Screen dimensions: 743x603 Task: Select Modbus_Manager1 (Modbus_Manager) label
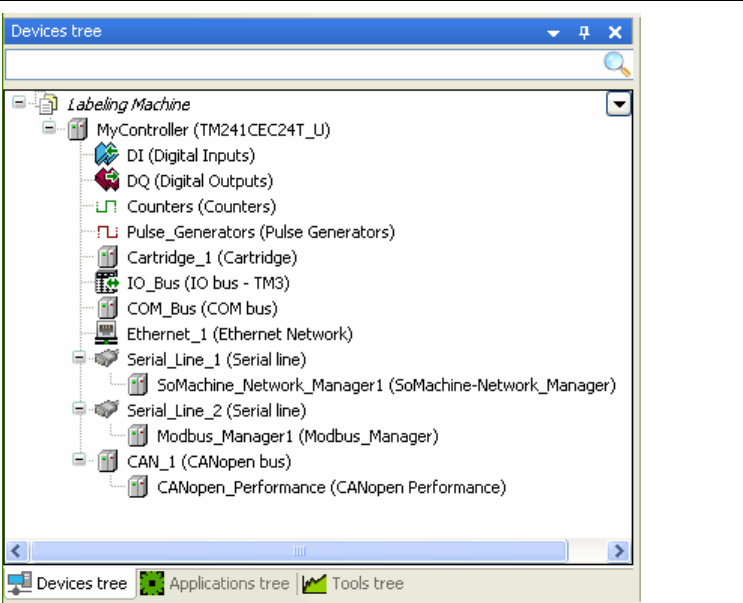pos(298,437)
